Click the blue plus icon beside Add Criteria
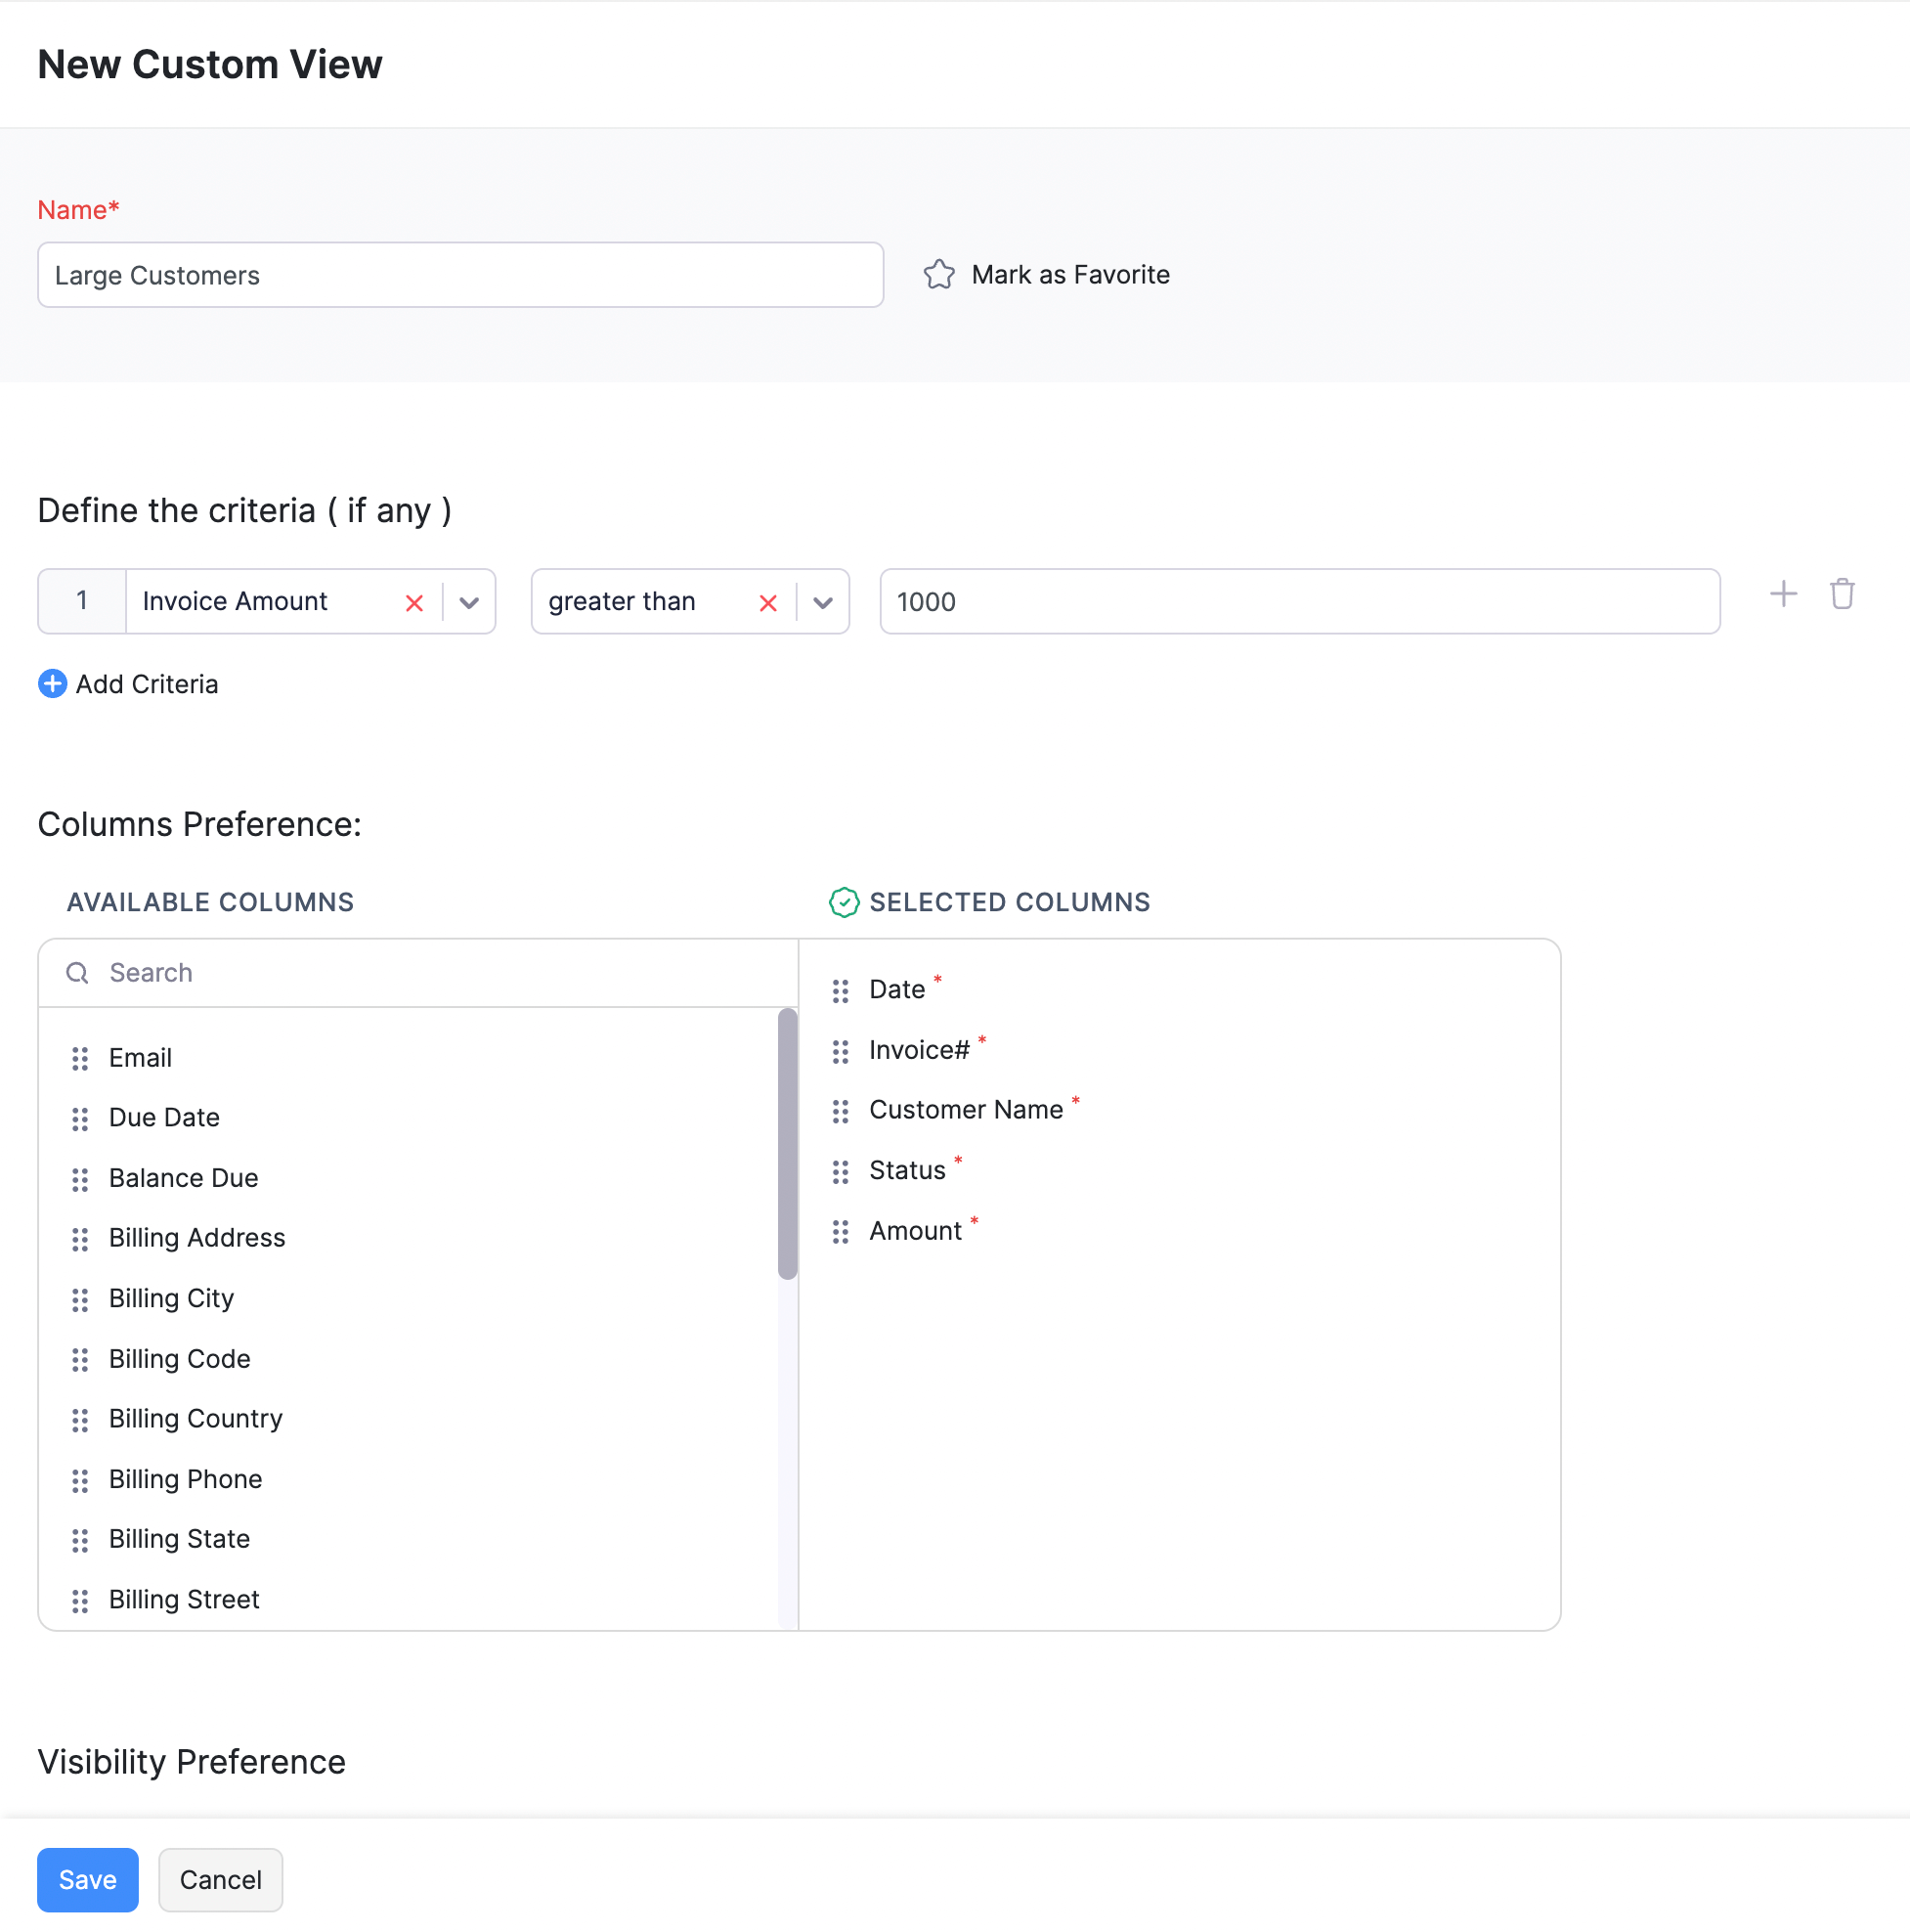The image size is (1910, 1932). [x=52, y=684]
